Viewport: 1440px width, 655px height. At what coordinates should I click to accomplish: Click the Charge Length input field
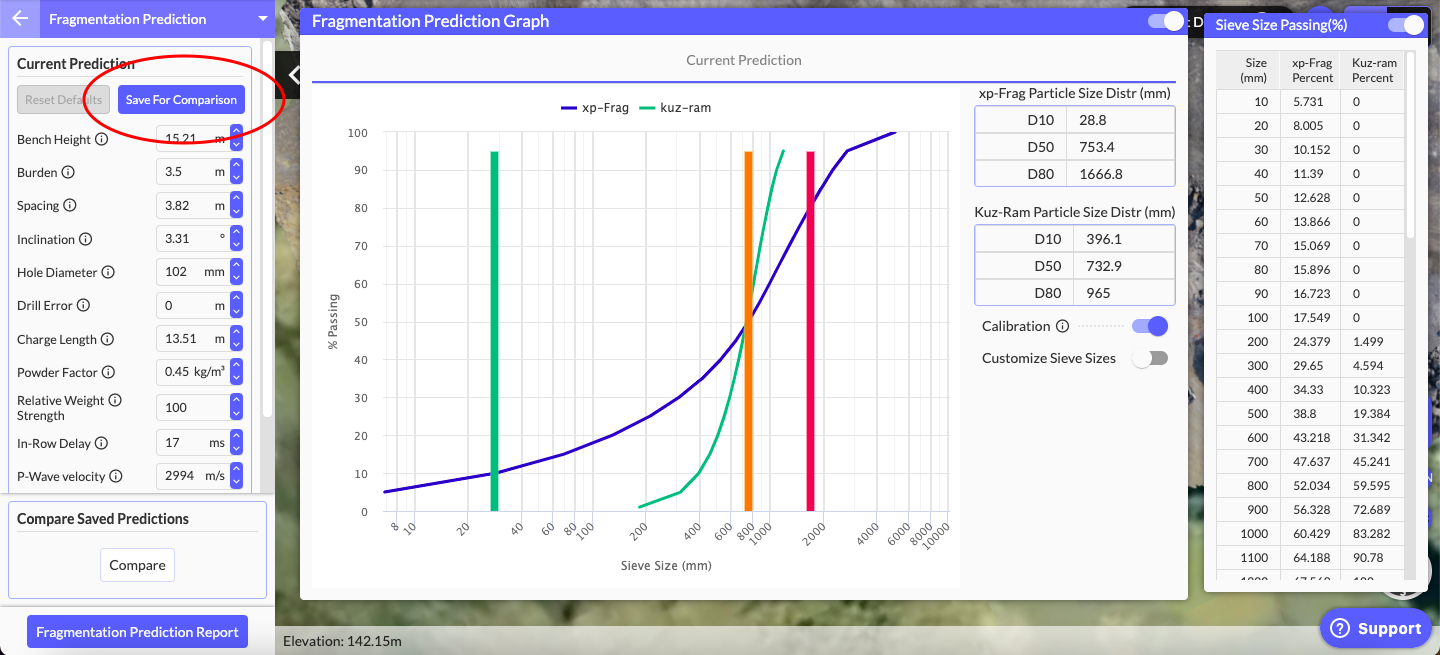(190, 339)
